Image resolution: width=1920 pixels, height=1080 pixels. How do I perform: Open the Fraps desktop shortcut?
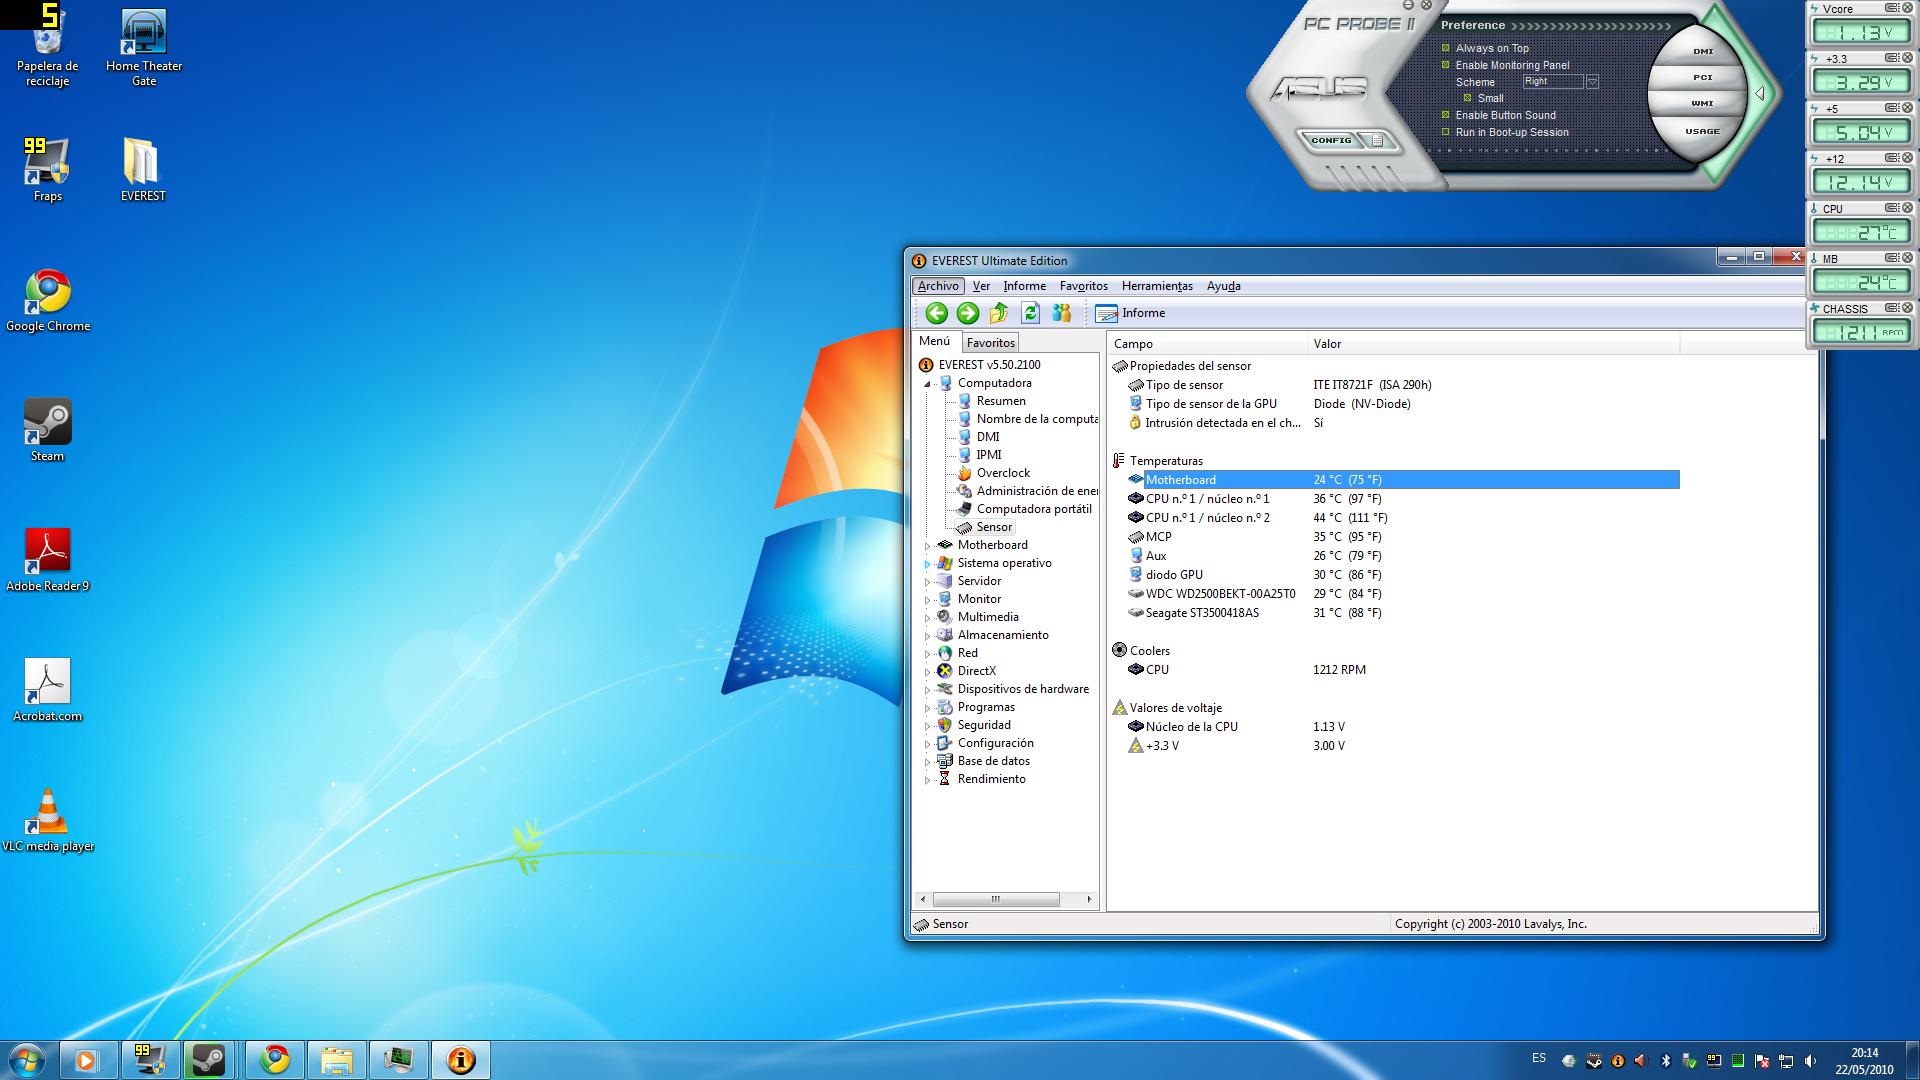tap(47, 170)
